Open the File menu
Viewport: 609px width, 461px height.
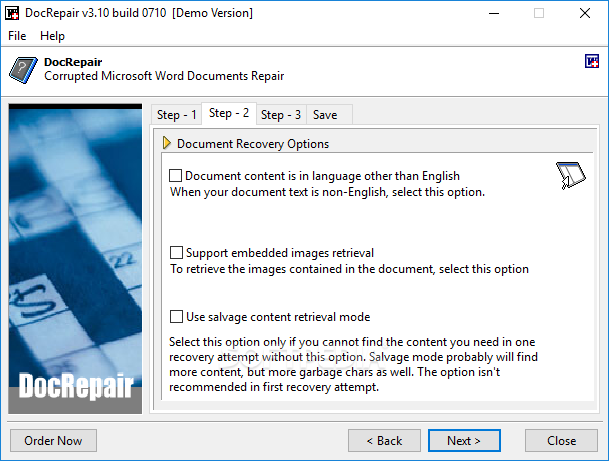[x=17, y=36]
